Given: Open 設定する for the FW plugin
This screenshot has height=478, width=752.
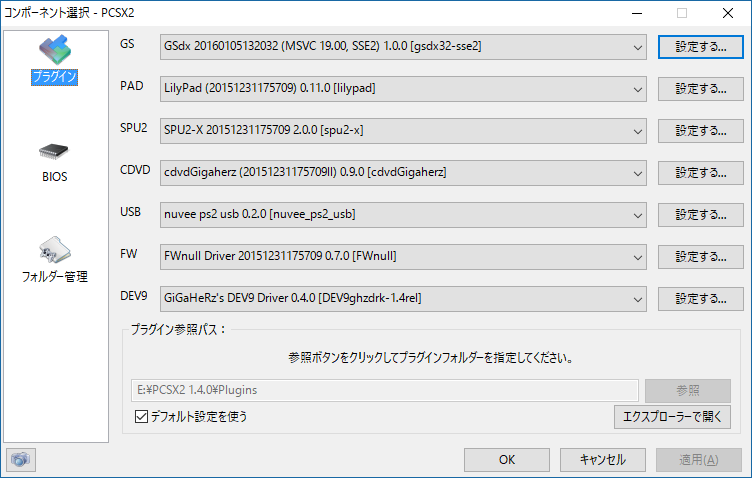Looking at the screenshot, I should [x=701, y=256].
